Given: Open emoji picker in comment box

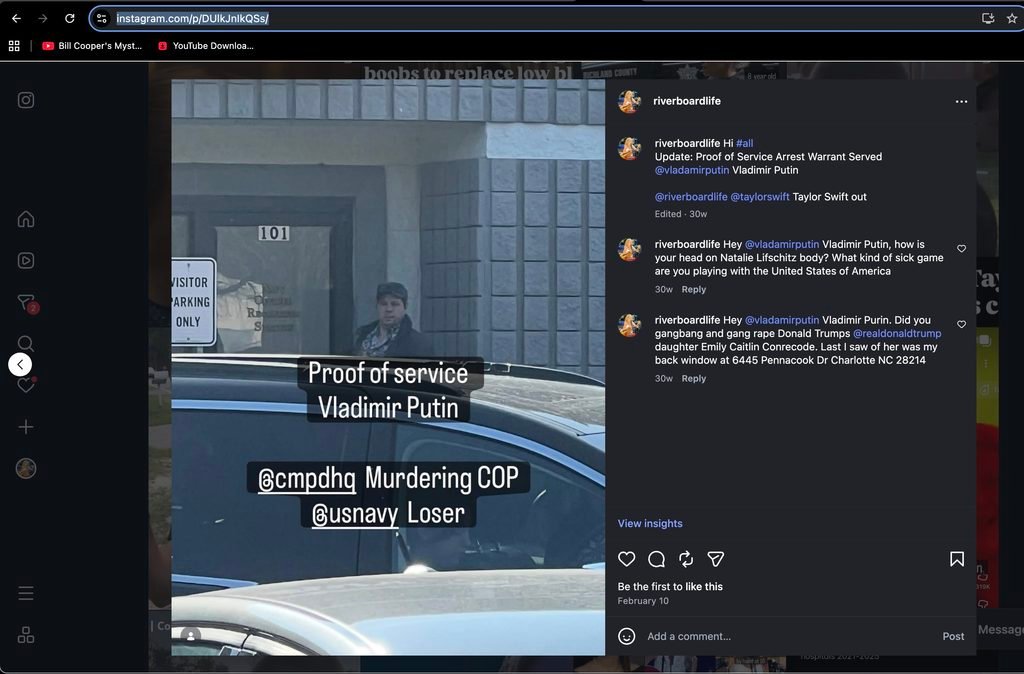Looking at the screenshot, I should 626,636.
